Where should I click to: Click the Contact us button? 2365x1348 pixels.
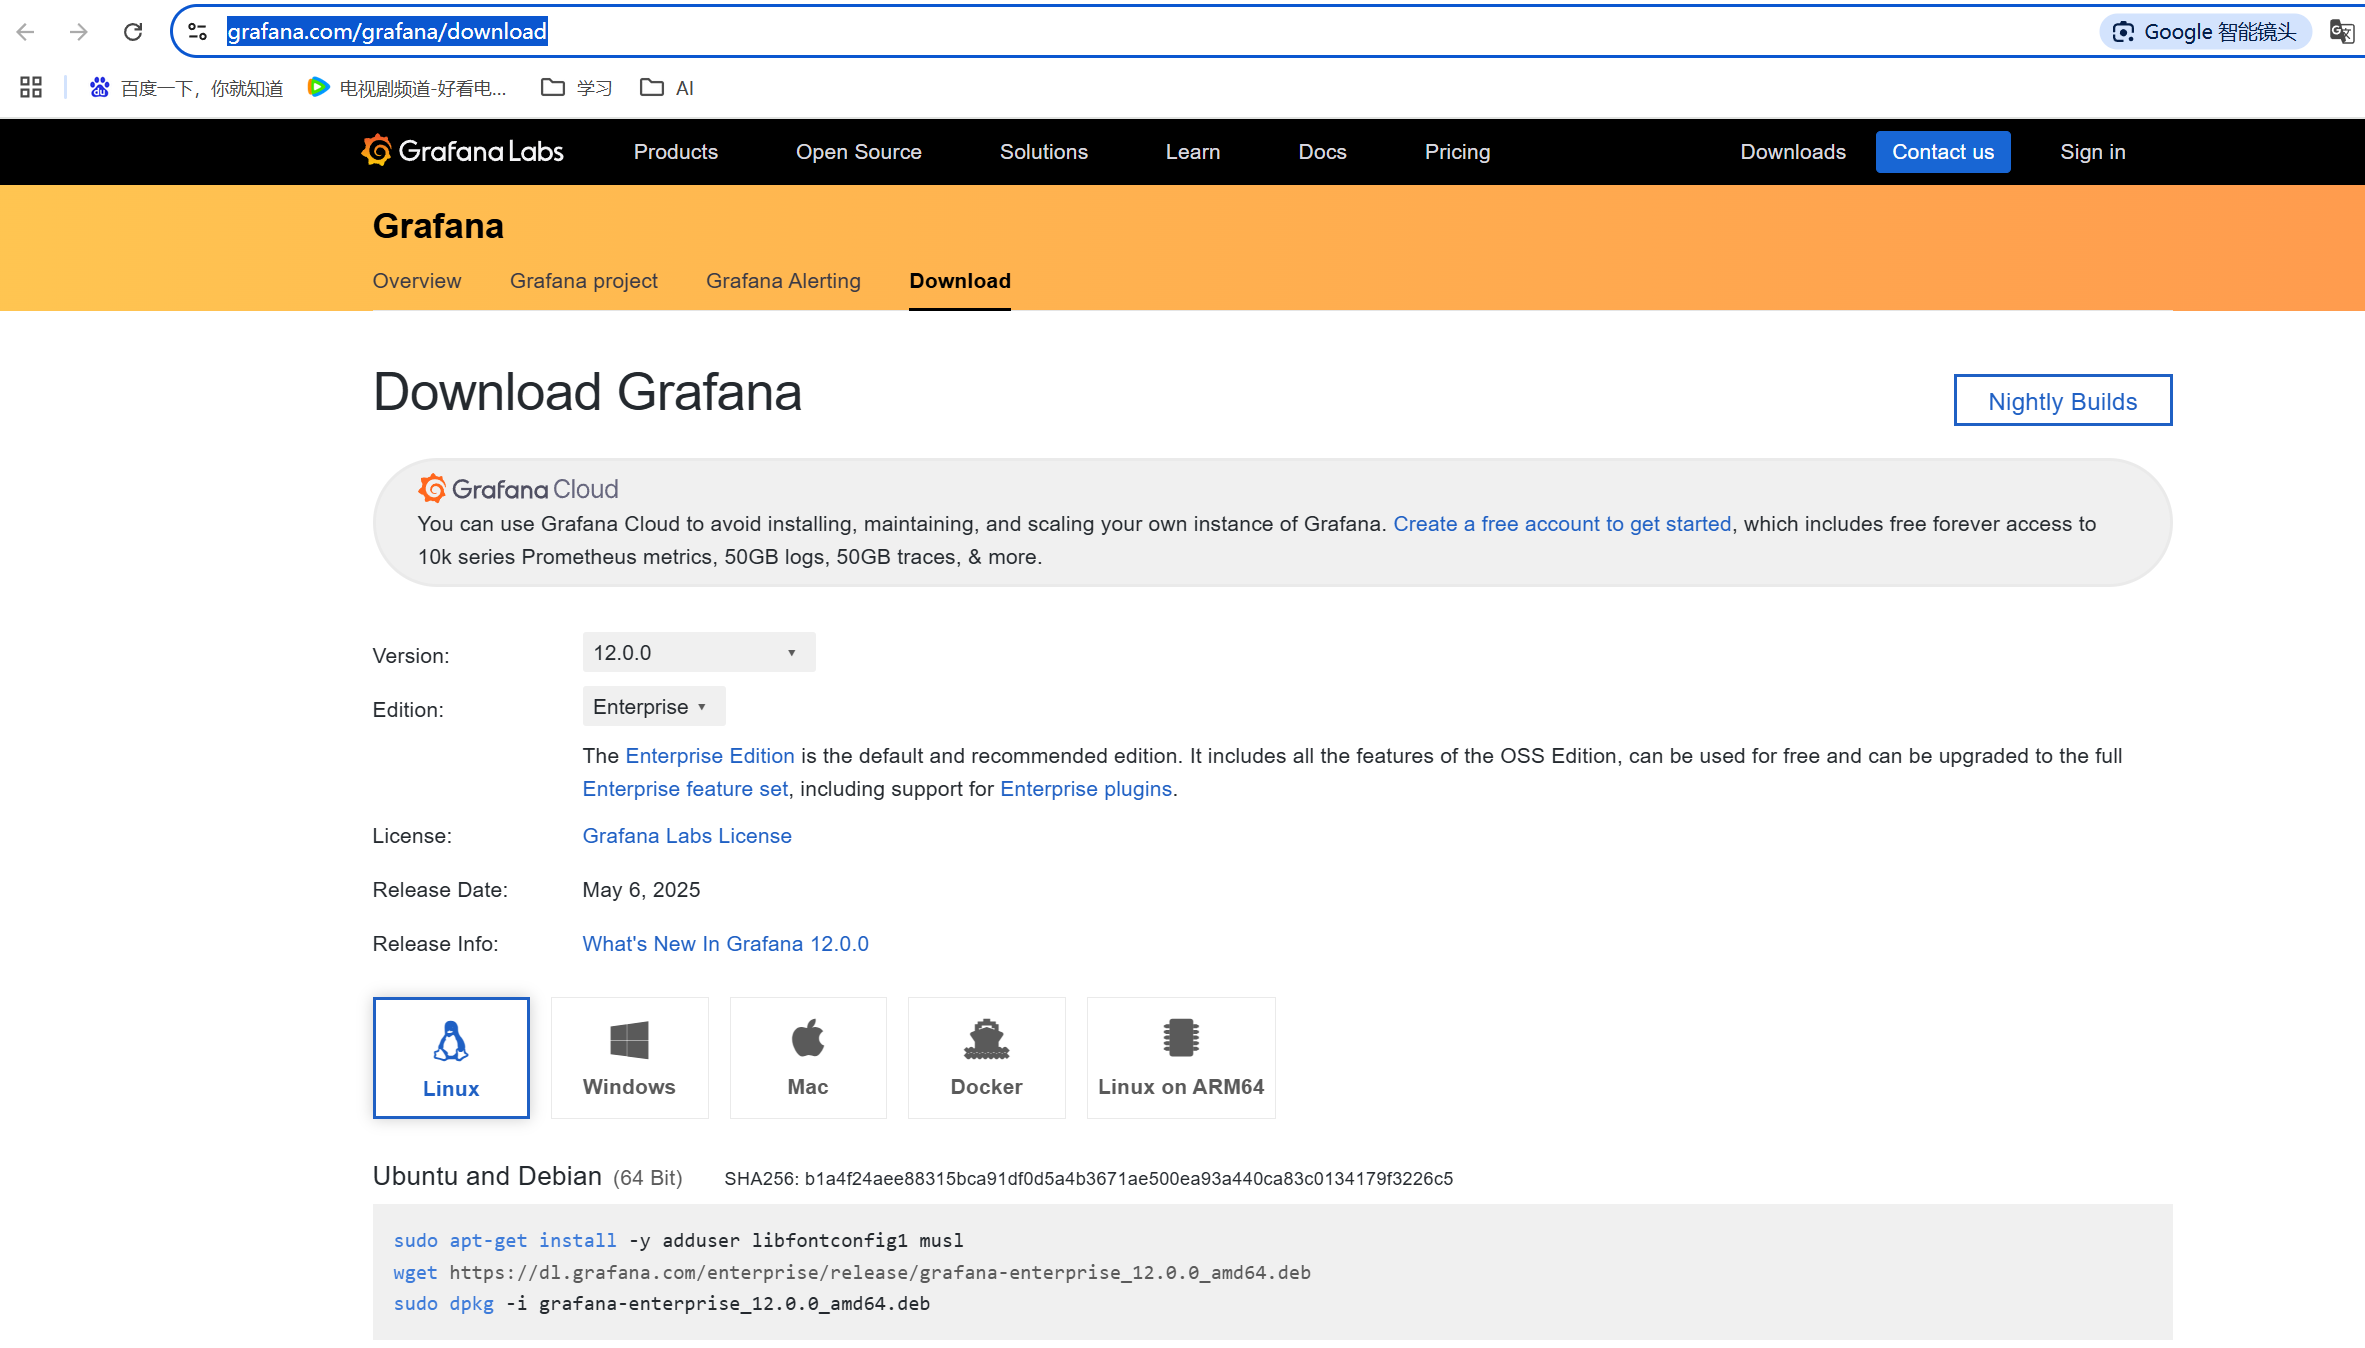point(1943,152)
